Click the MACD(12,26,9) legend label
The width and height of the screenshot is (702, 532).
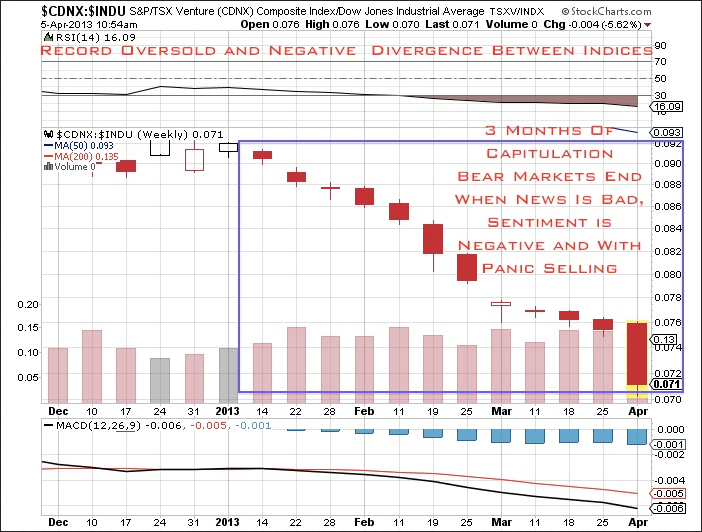click(98, 425)
